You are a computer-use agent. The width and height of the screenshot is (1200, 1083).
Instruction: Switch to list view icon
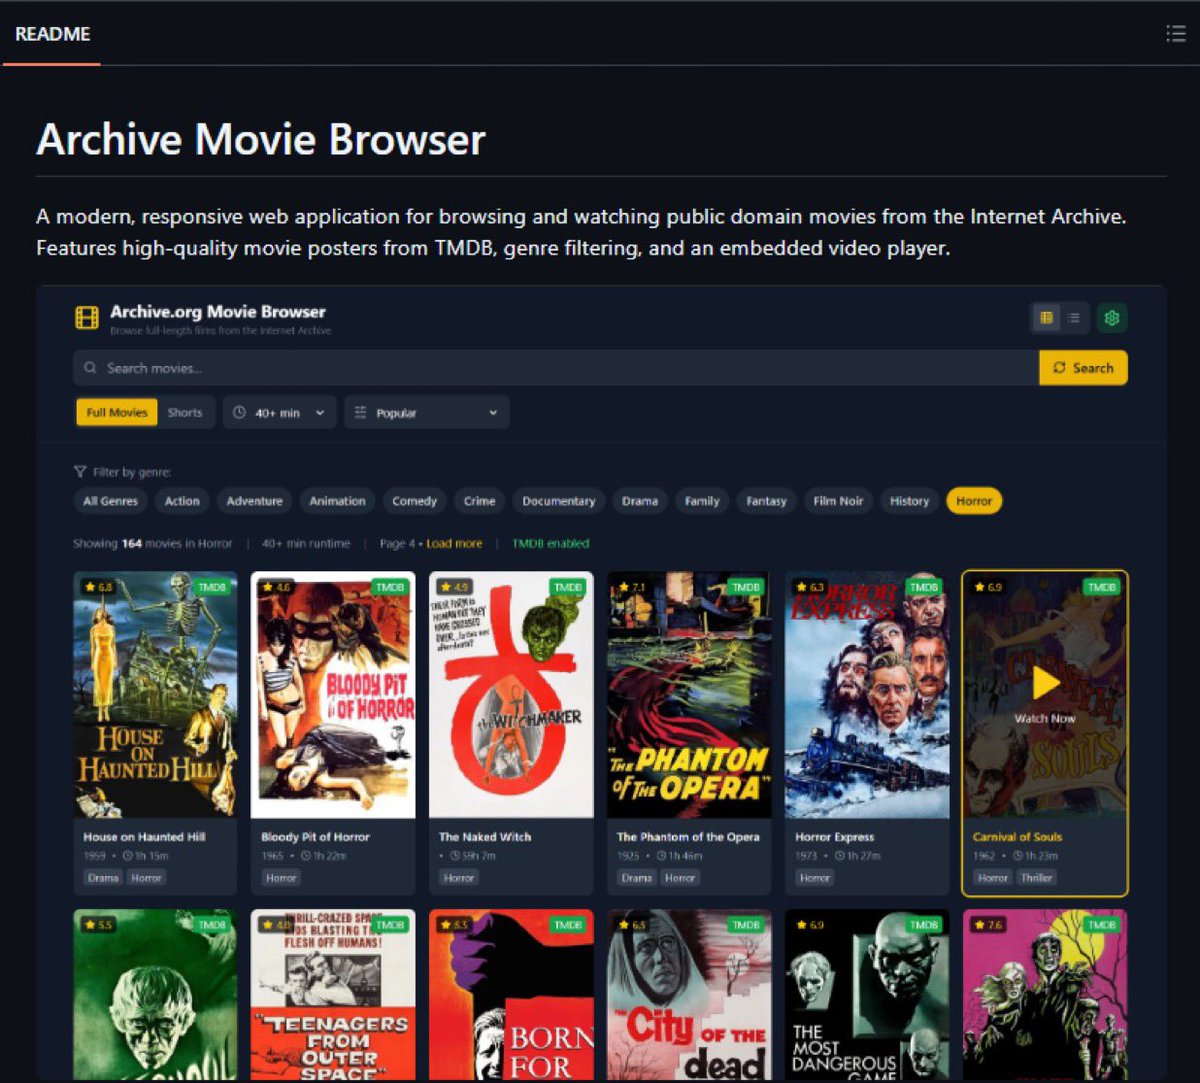click(1073, 318)
